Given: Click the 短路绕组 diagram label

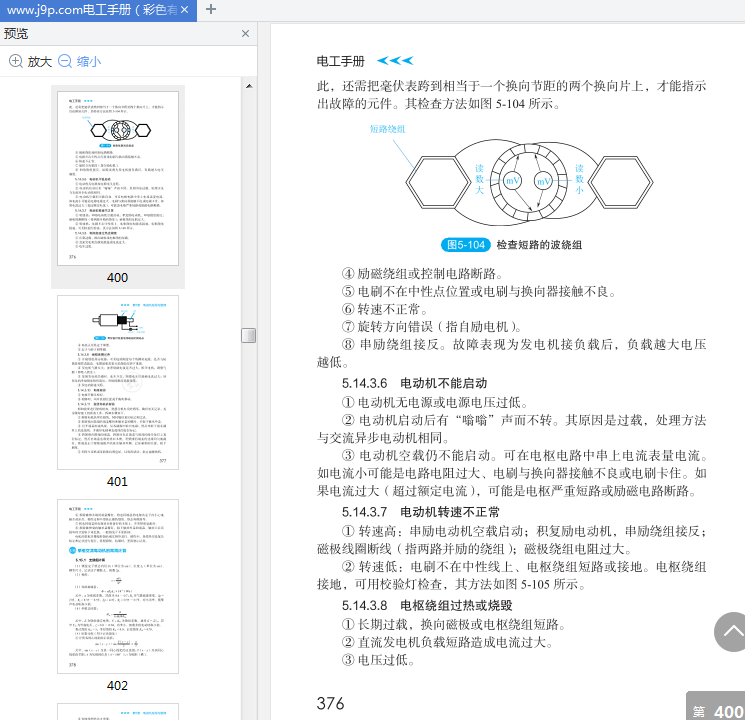Looking at the screenshot, I should 387,129.
